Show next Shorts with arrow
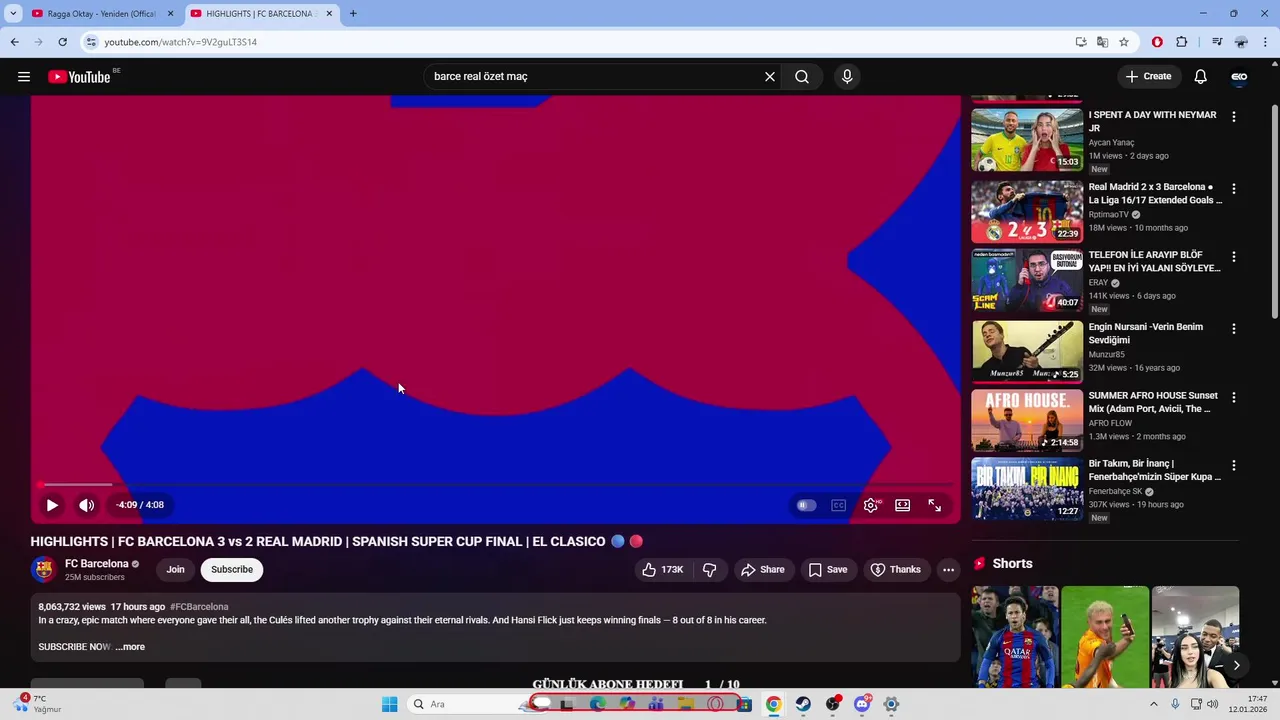Viewport: 1280px width, 720px height. click(x=1236, y=665)
